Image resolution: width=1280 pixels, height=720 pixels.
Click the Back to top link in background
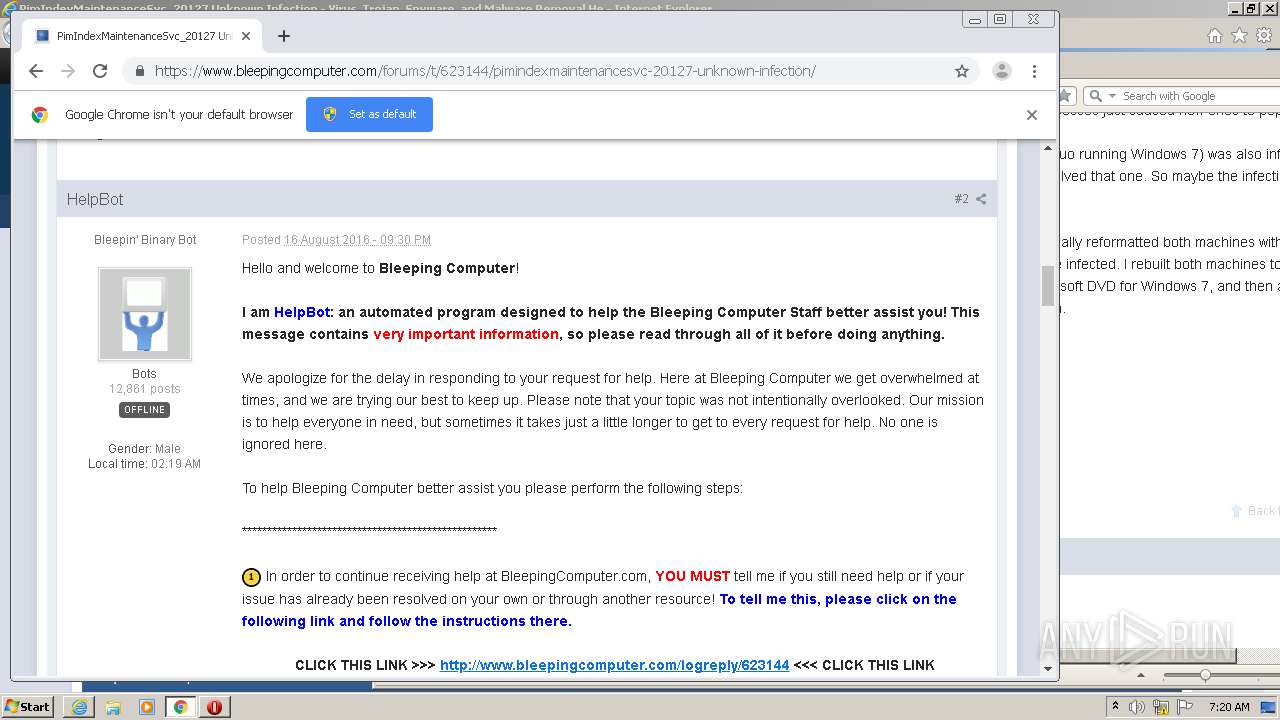(x=1254, y=511)
